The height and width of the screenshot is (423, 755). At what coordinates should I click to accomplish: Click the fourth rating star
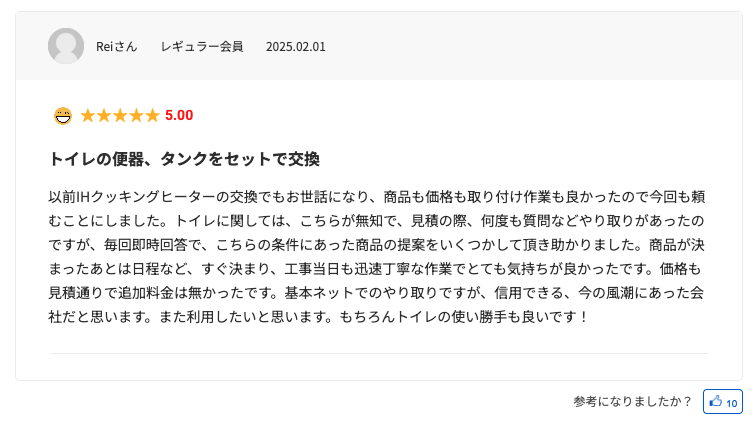click(136, 116)
